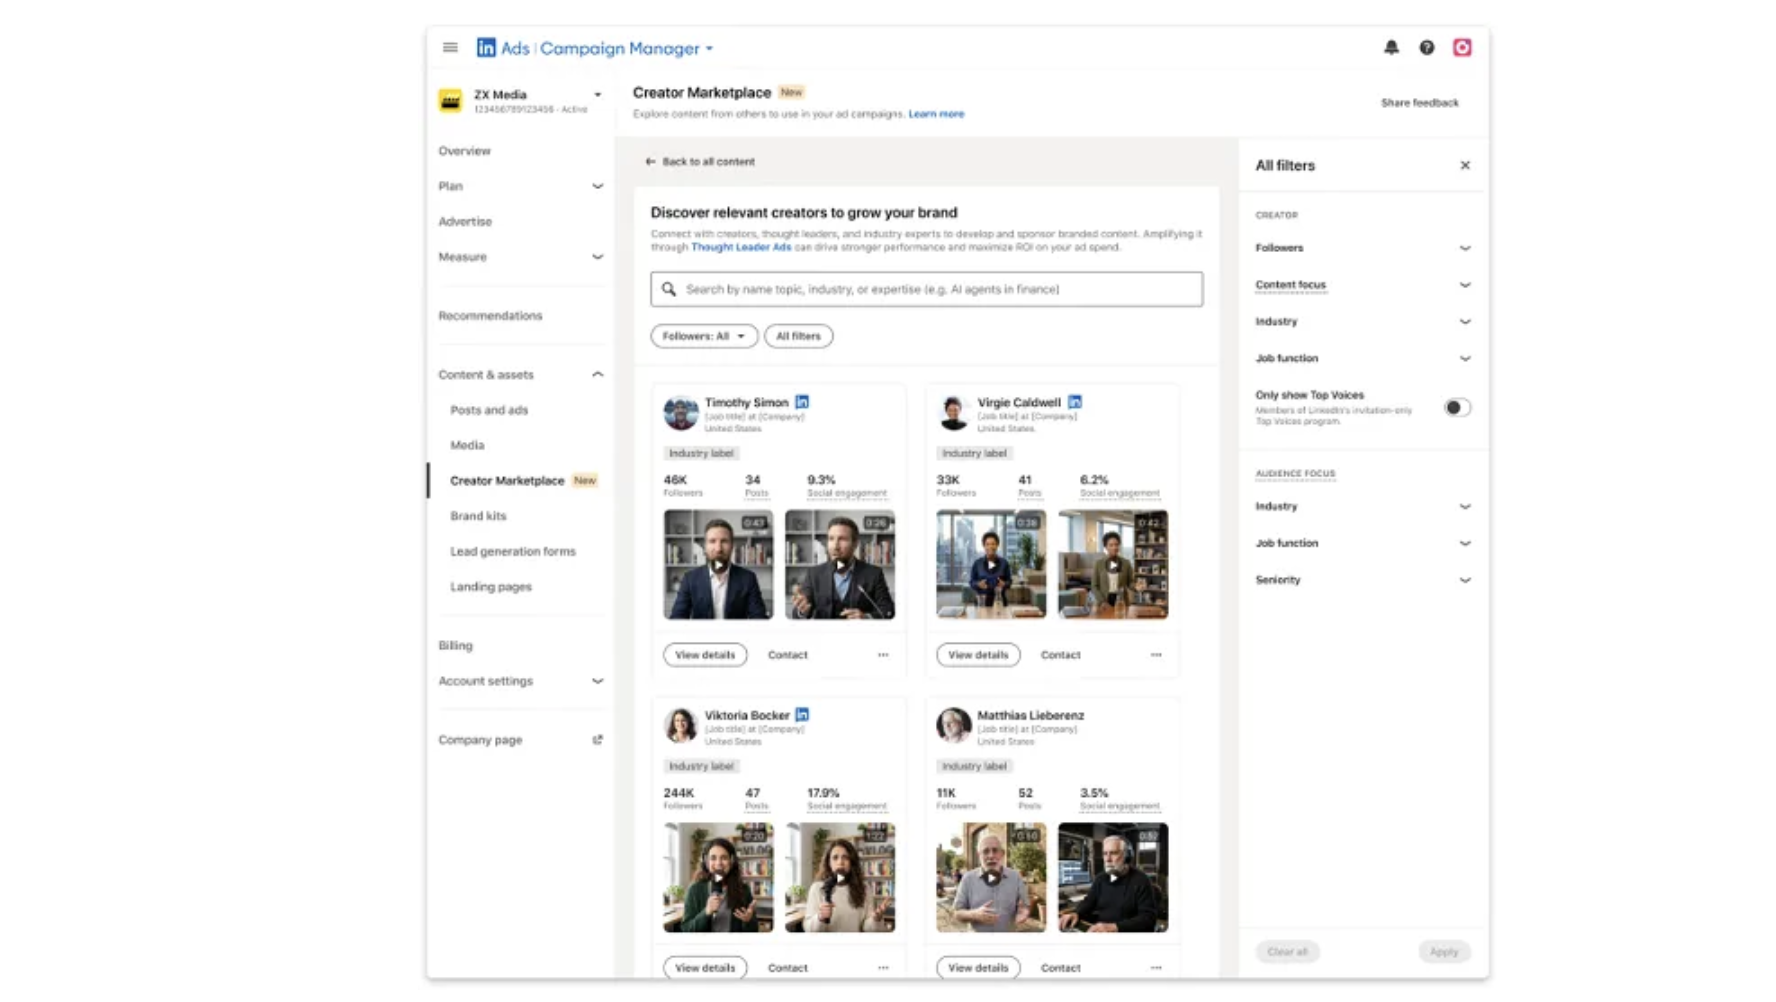
Task: Click View details for Timothy Simon
Action: point(705,655)
